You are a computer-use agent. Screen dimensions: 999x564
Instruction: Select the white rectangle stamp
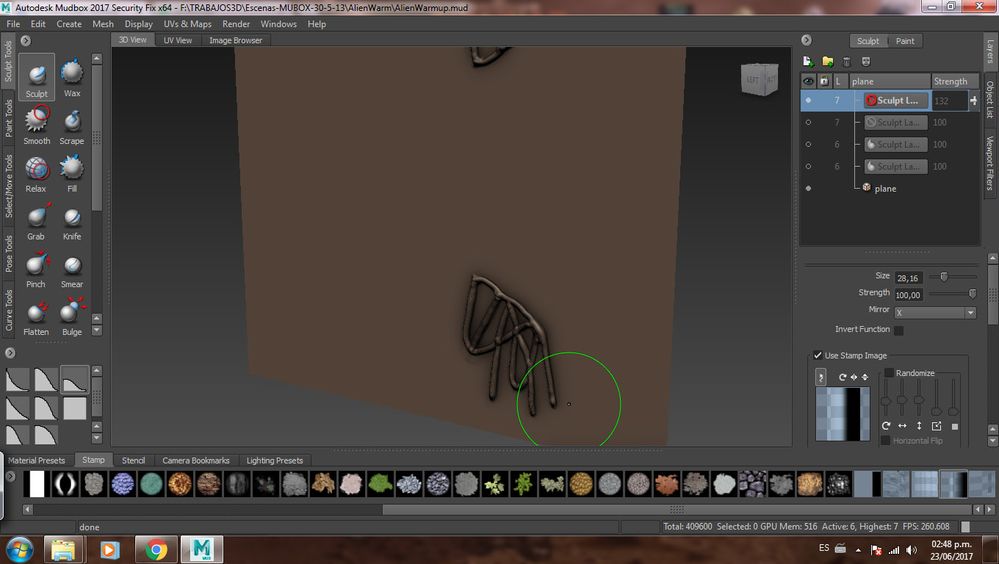click(36, 484)
